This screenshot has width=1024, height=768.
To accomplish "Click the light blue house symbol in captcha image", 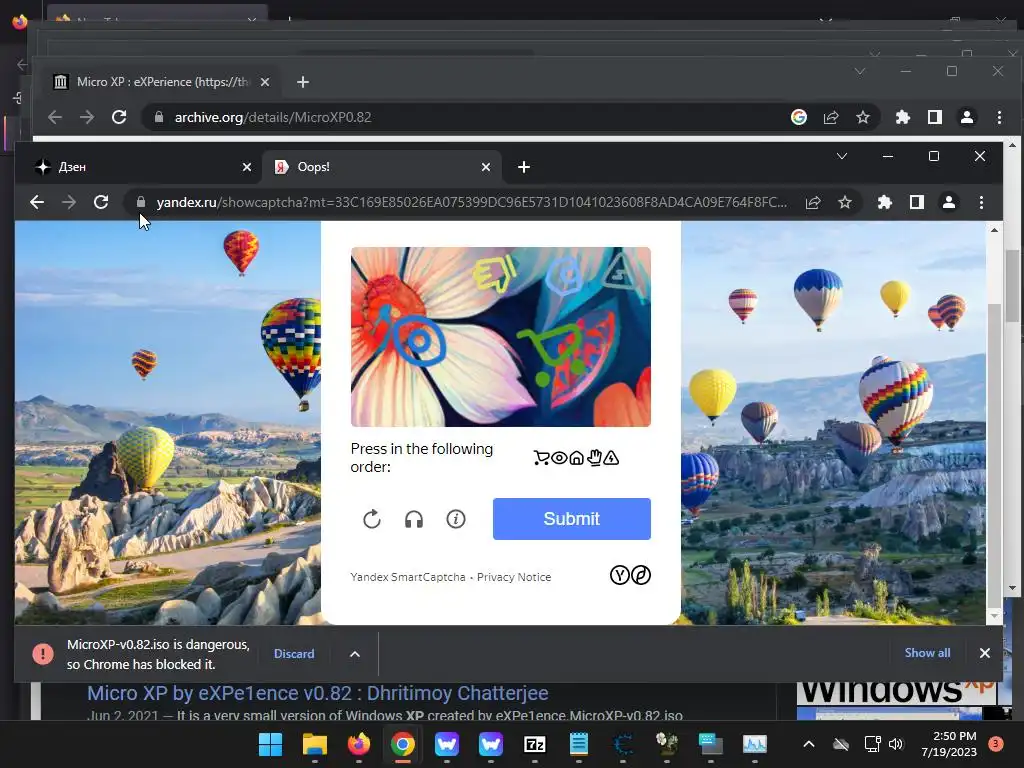I will pos(564,276).
